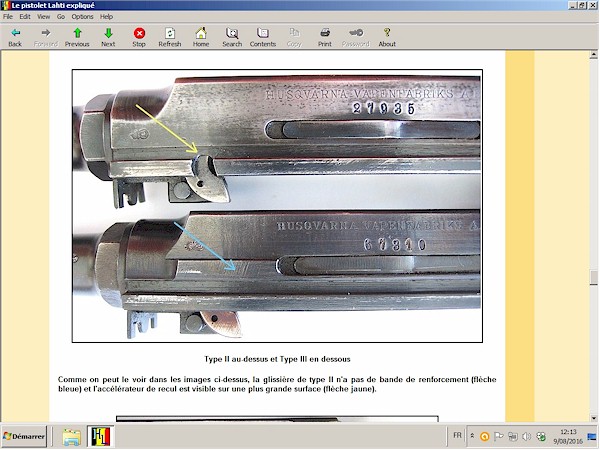The image size is (600, 450).
Task: Open the Options menu
Action: [x=82, y=16]
